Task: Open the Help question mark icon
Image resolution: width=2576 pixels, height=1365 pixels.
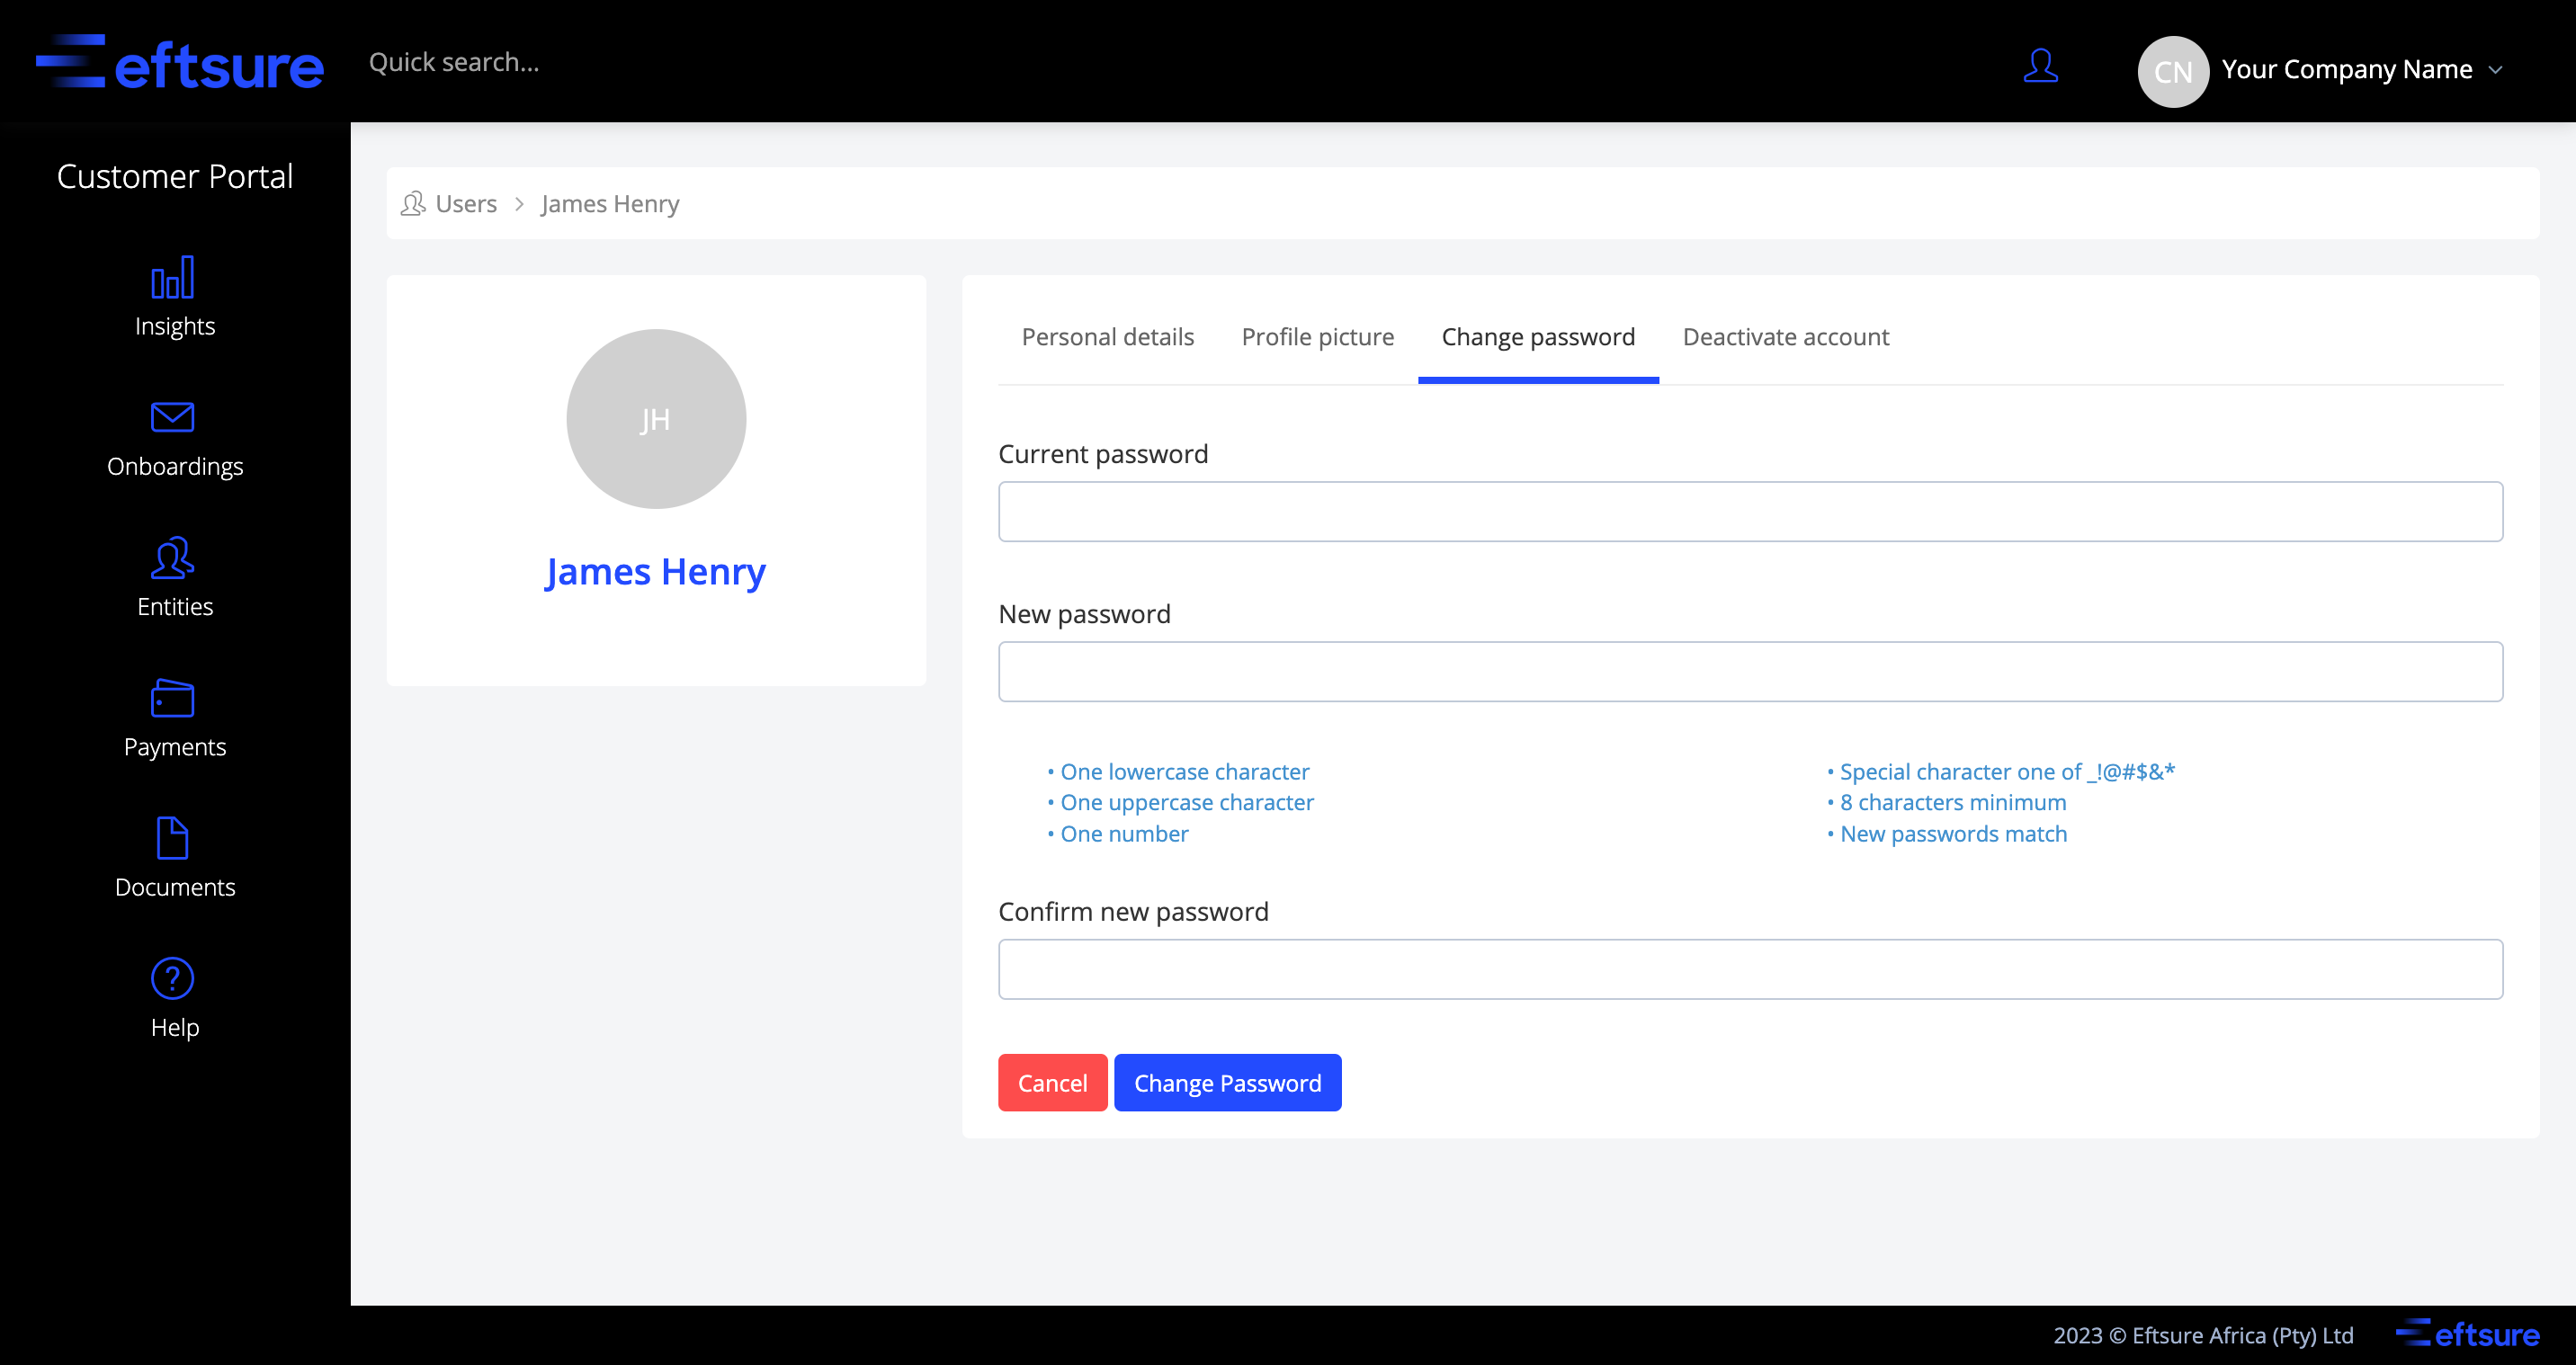Action: coord(173,978)
